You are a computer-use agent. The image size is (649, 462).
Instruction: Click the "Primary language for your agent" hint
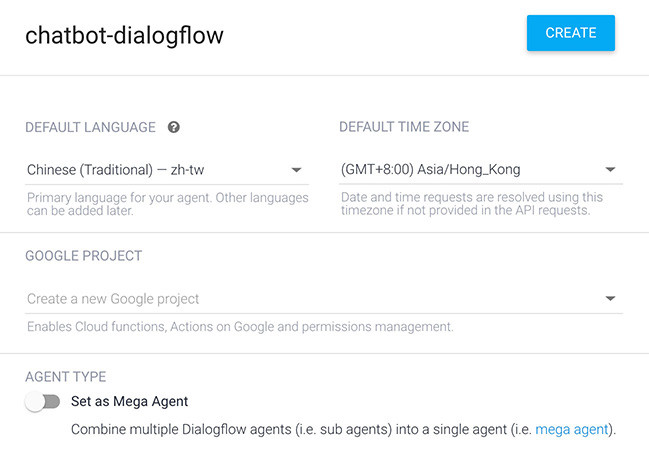[167, 204]
